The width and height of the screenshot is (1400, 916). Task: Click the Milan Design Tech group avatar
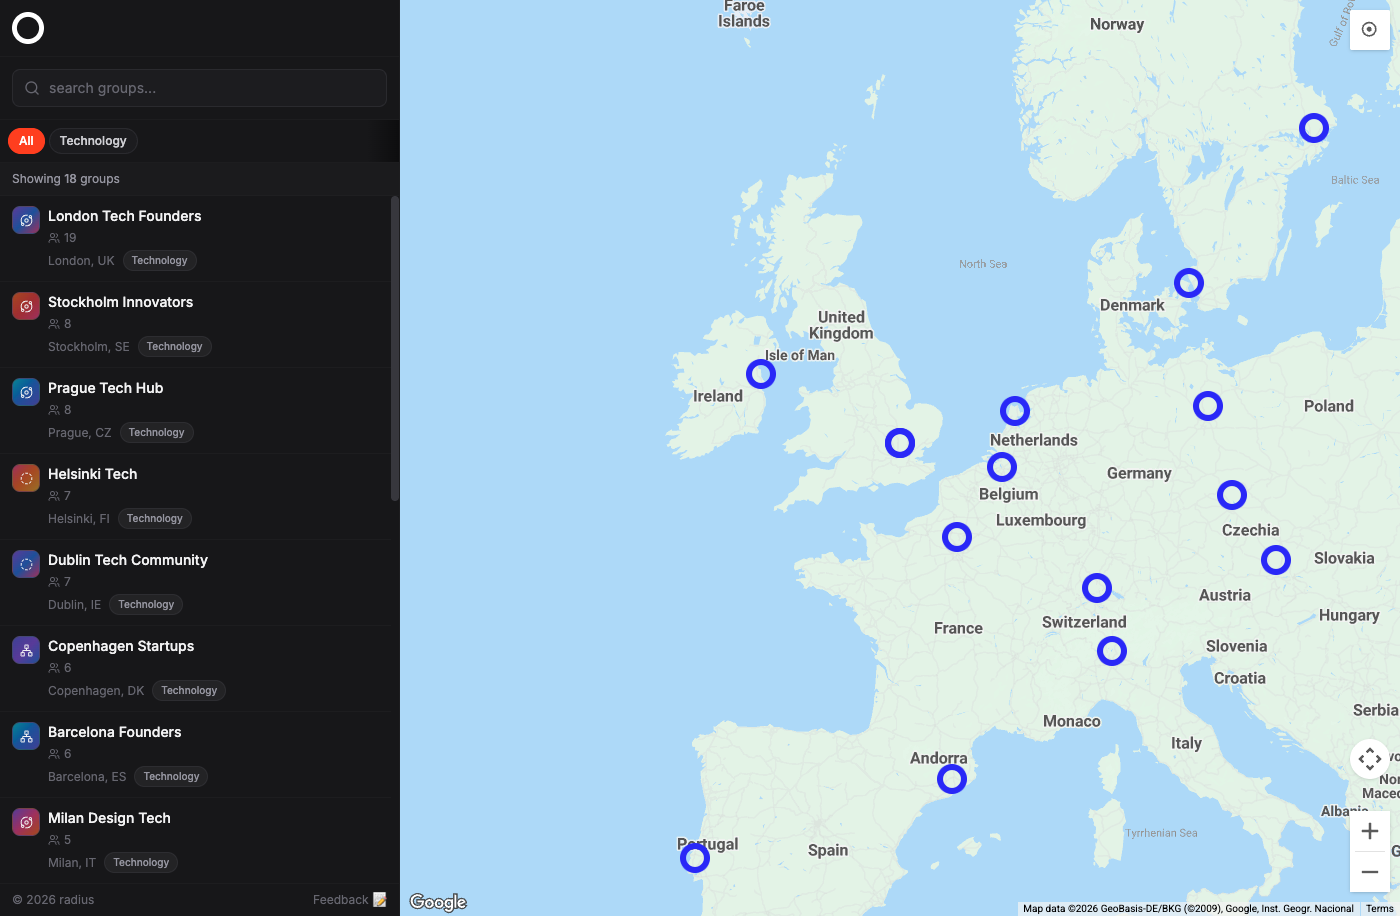[x=25, y=821]
